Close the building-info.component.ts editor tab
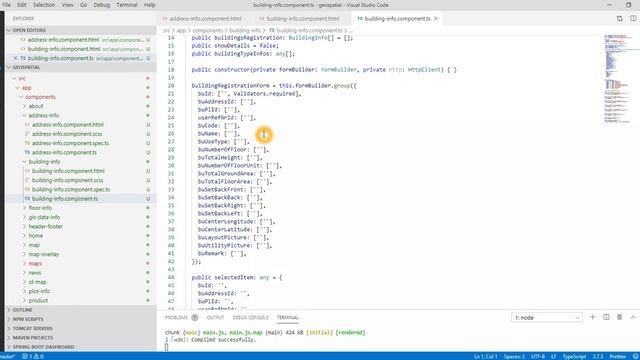The width and height of the screenshot is (640, 360). click(436, 18)
